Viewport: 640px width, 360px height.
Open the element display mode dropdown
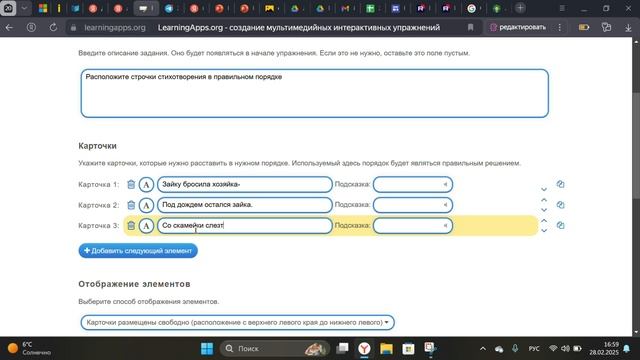[238, 322]
